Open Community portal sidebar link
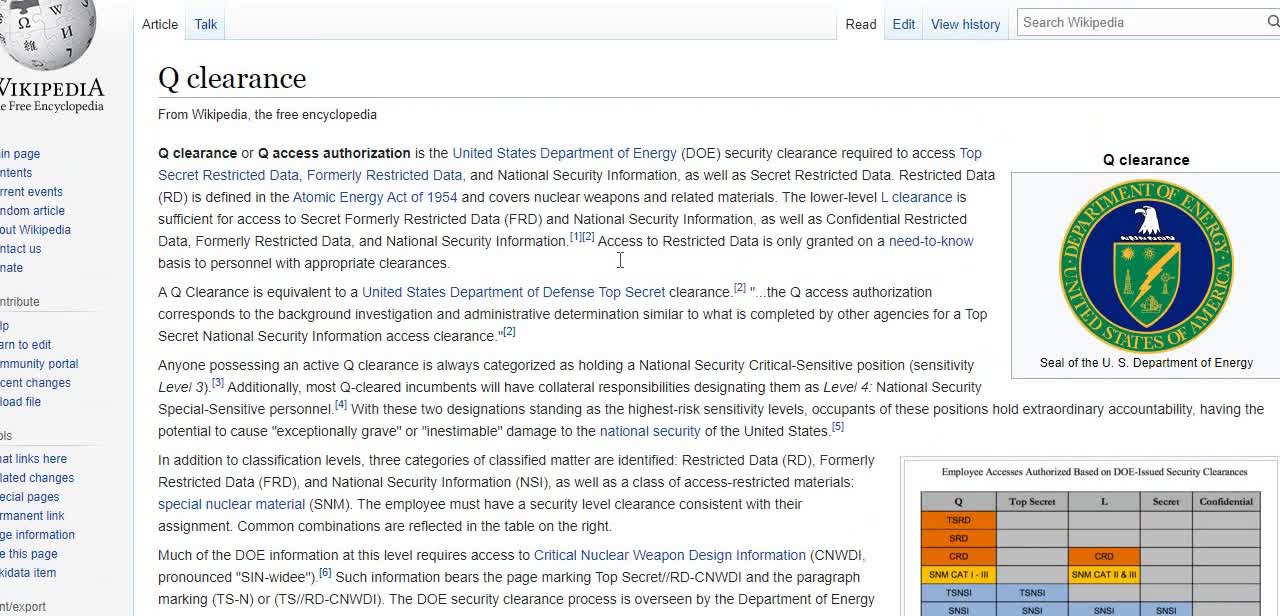The image size is (1280, 616). 39,364
